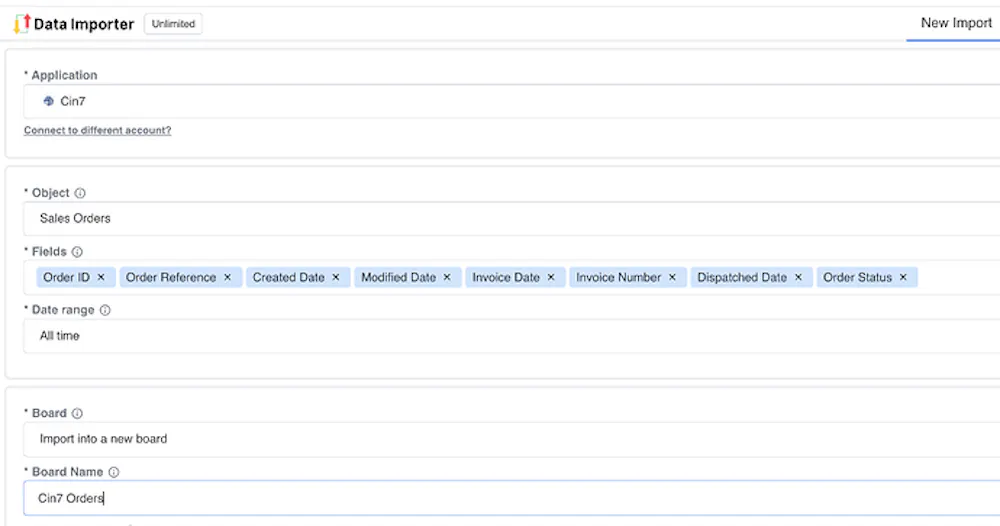The width and height of the screenshot is (1000, 526).
Task: Click the Date range label
Action: (63, 310)
